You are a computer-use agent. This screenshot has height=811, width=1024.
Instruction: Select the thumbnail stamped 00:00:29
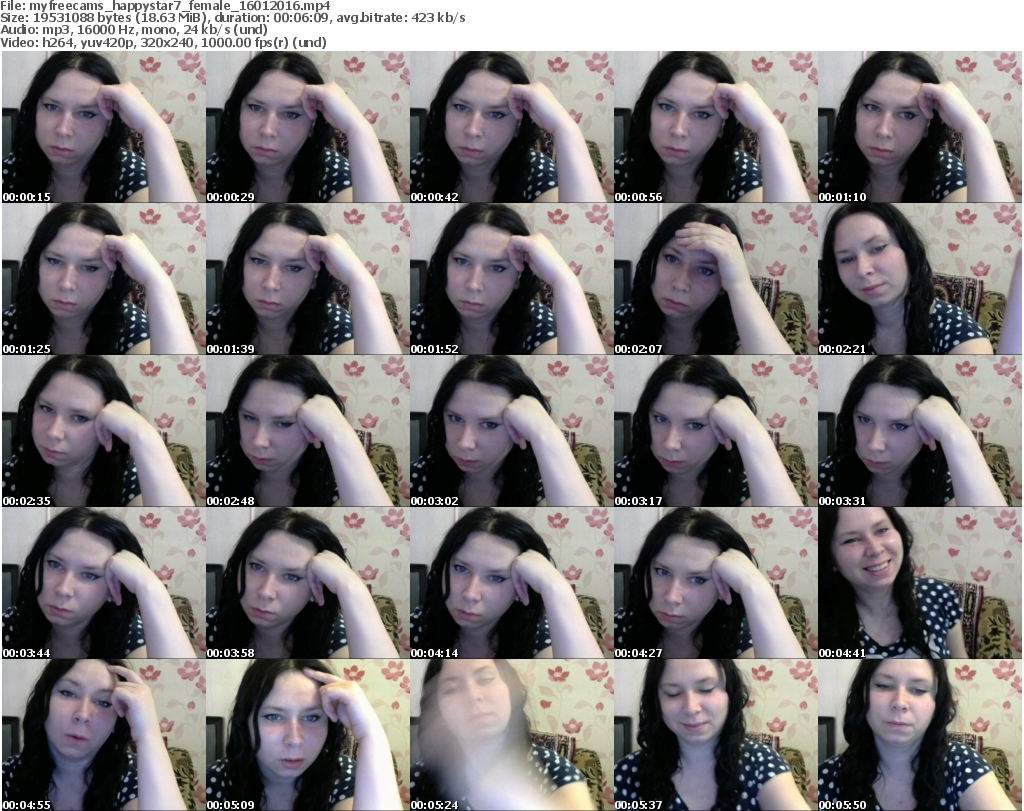click(x=308, y=127)
